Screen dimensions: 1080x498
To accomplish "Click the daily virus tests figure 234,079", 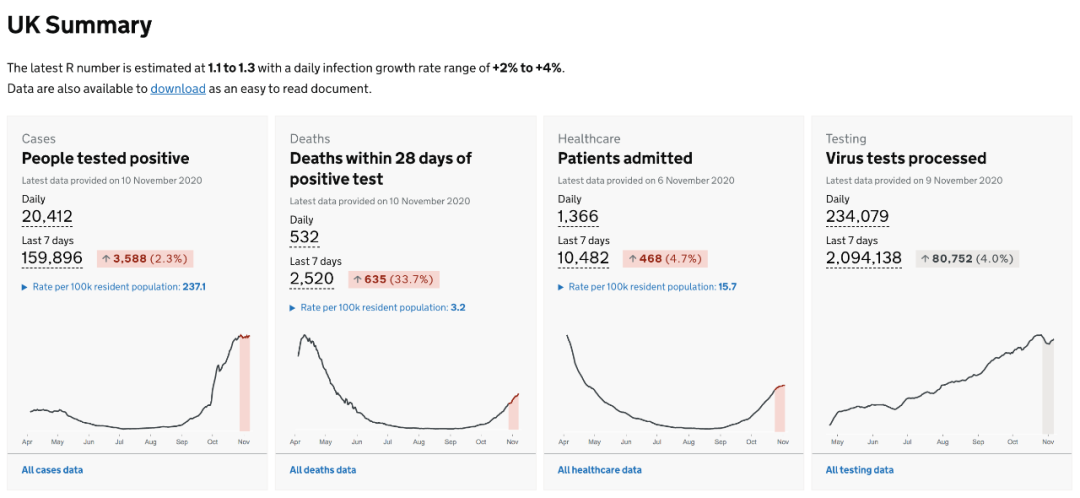I will pos(858,217).
